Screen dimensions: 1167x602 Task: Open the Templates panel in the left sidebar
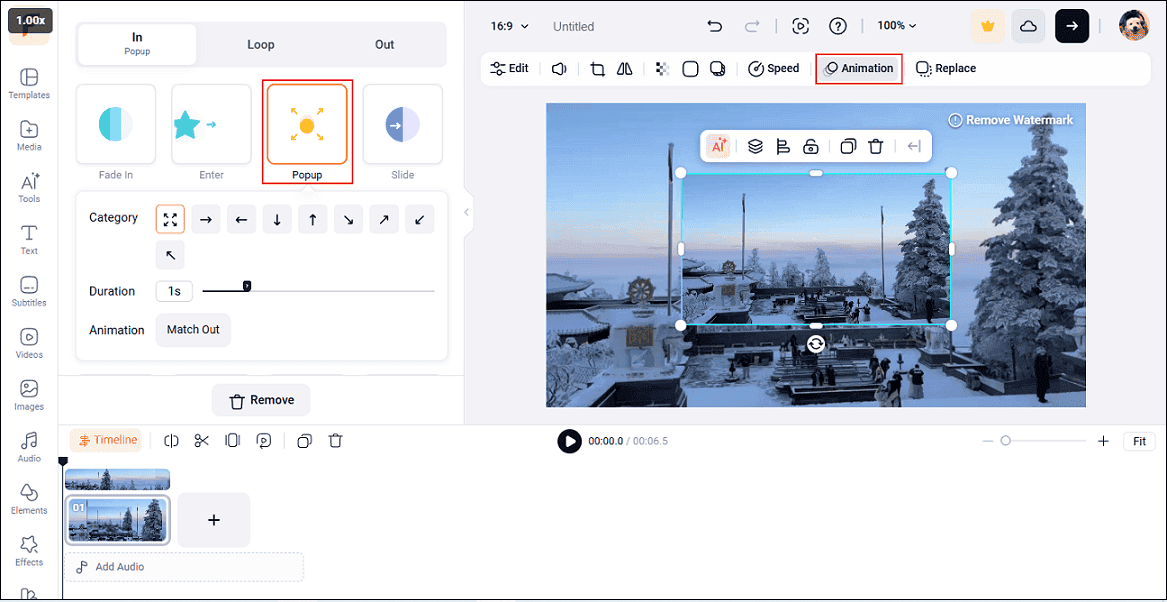(x=29, y=84)
